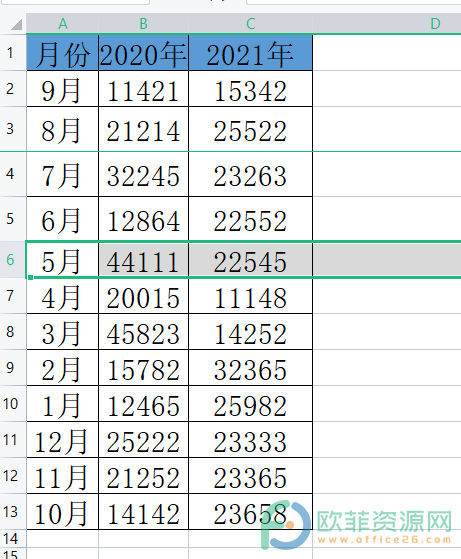
Task: Select row 14 header
Action: pyautogui.click(x=13, y=539)
